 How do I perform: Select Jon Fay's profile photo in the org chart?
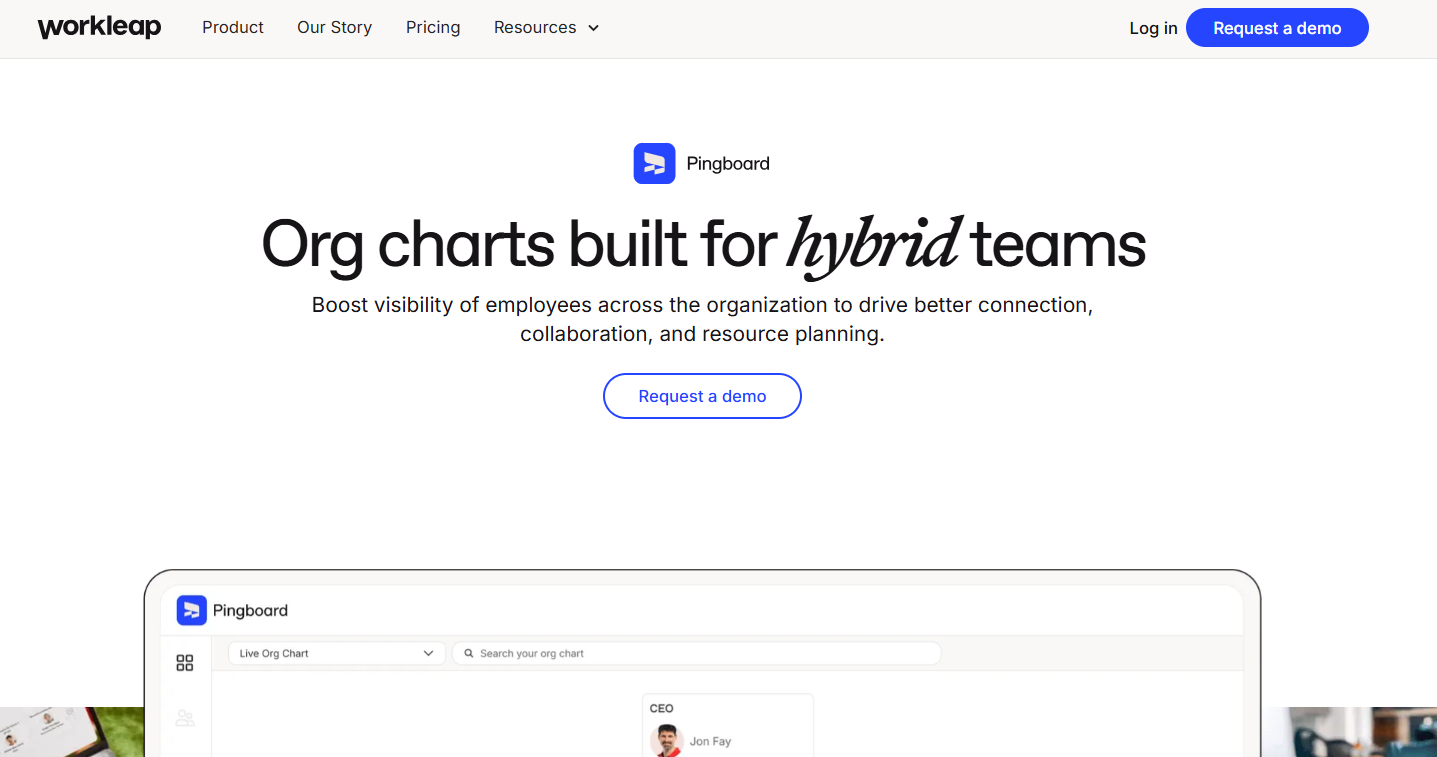click(667, 741)
